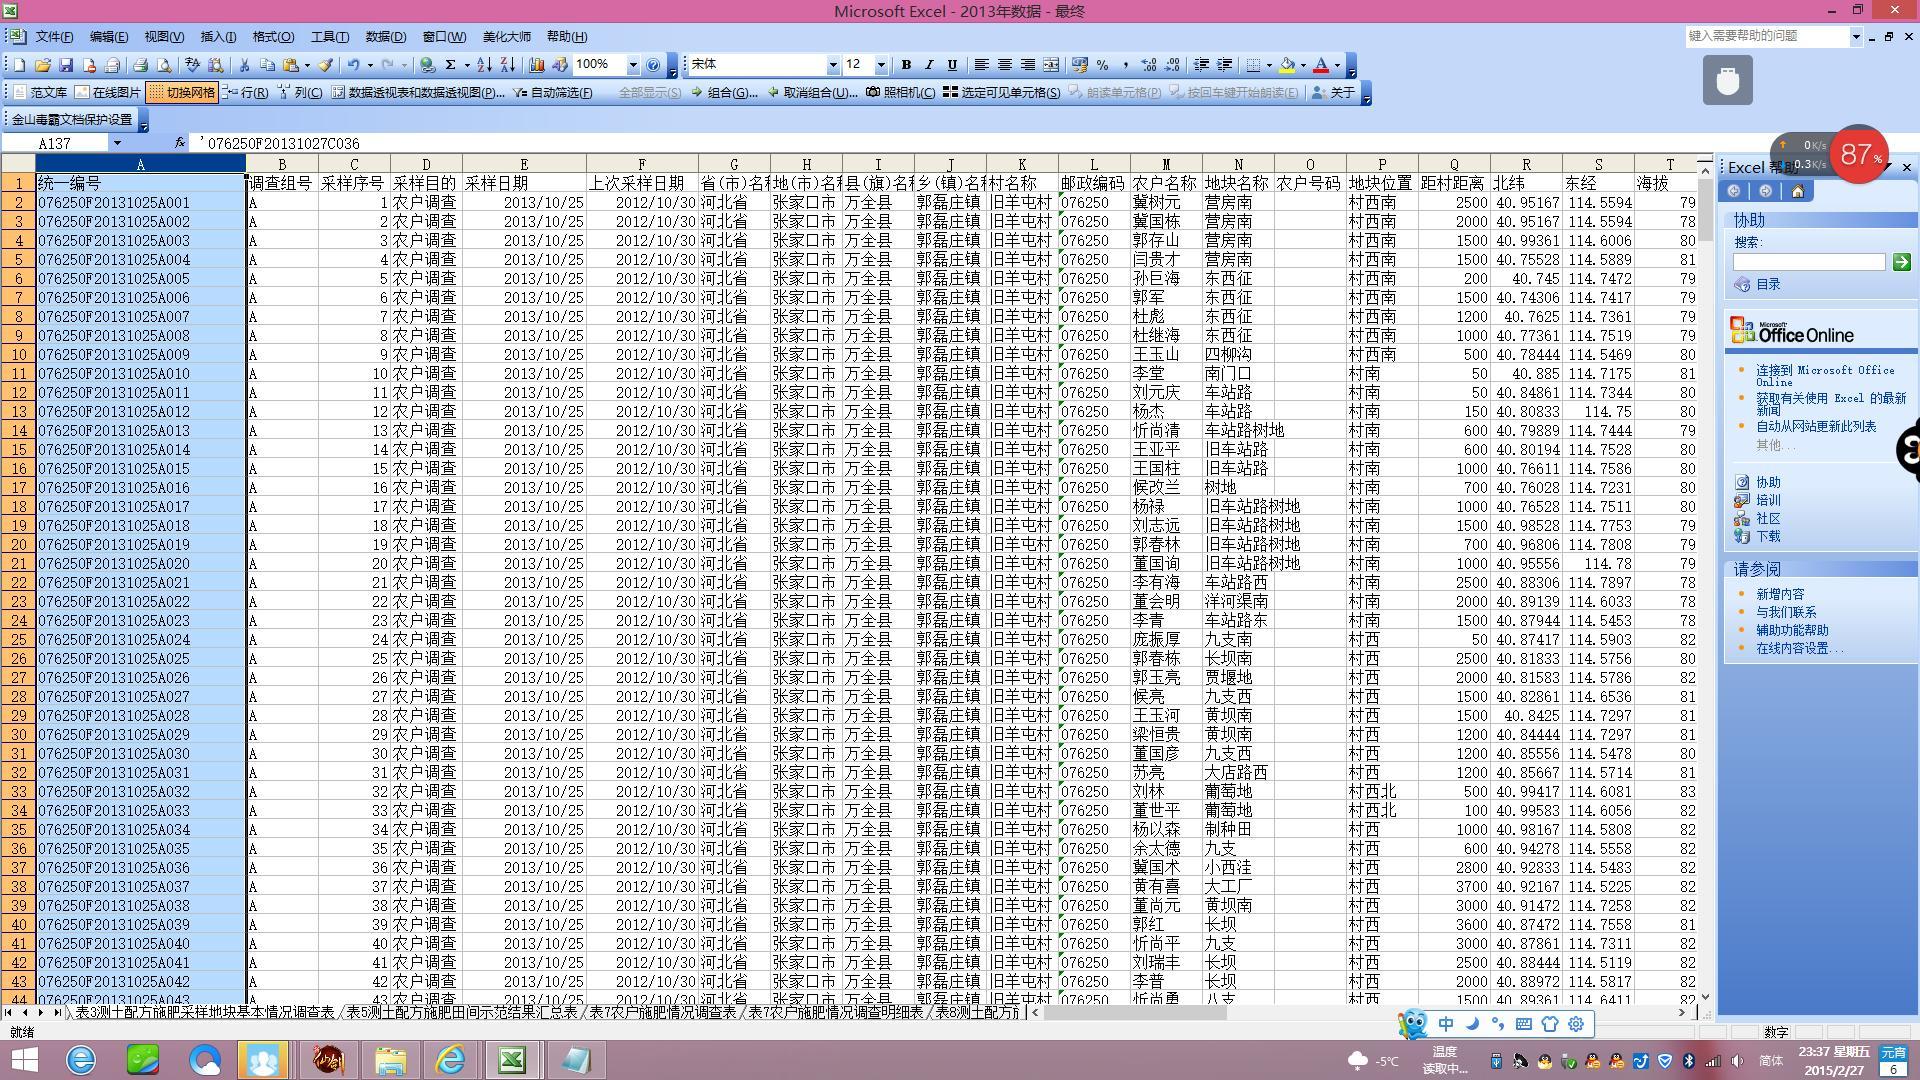Toggle bold formatting

906,65
